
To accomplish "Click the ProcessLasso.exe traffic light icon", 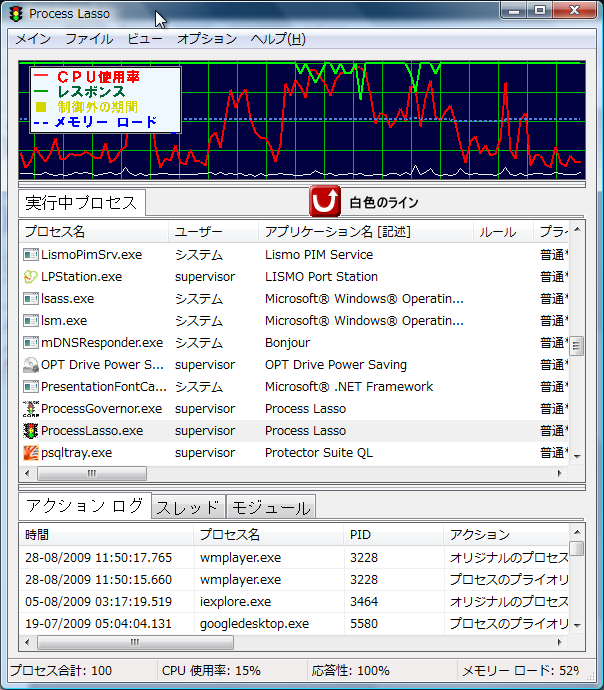I will pos(31,431).
